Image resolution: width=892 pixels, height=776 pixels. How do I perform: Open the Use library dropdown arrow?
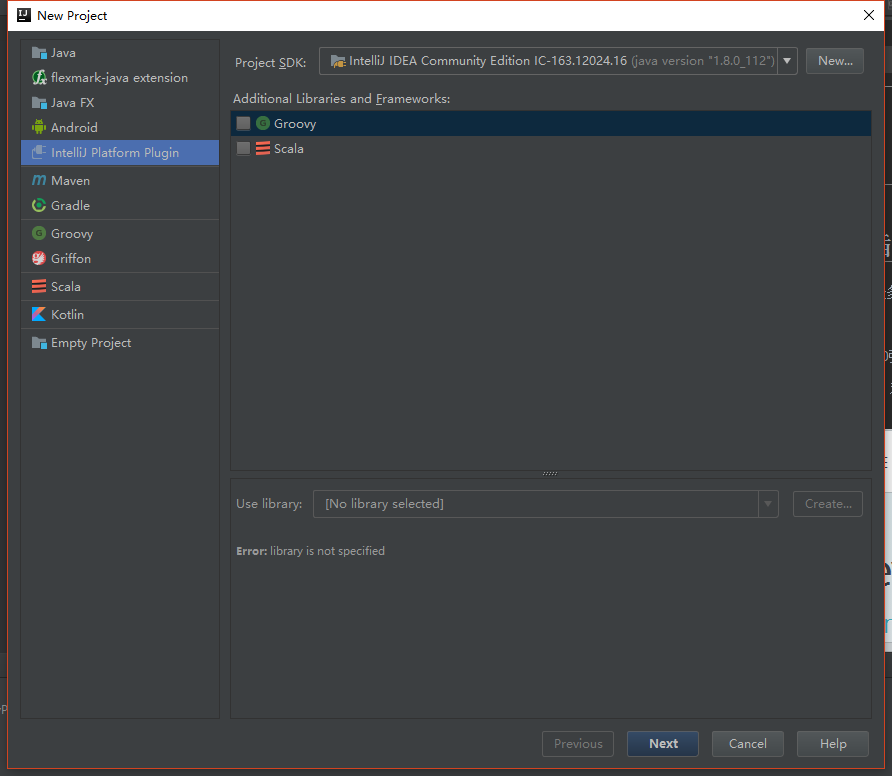tap(768, 503)
